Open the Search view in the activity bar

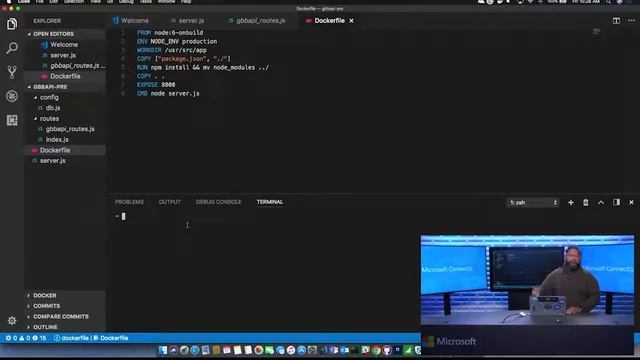12,48
